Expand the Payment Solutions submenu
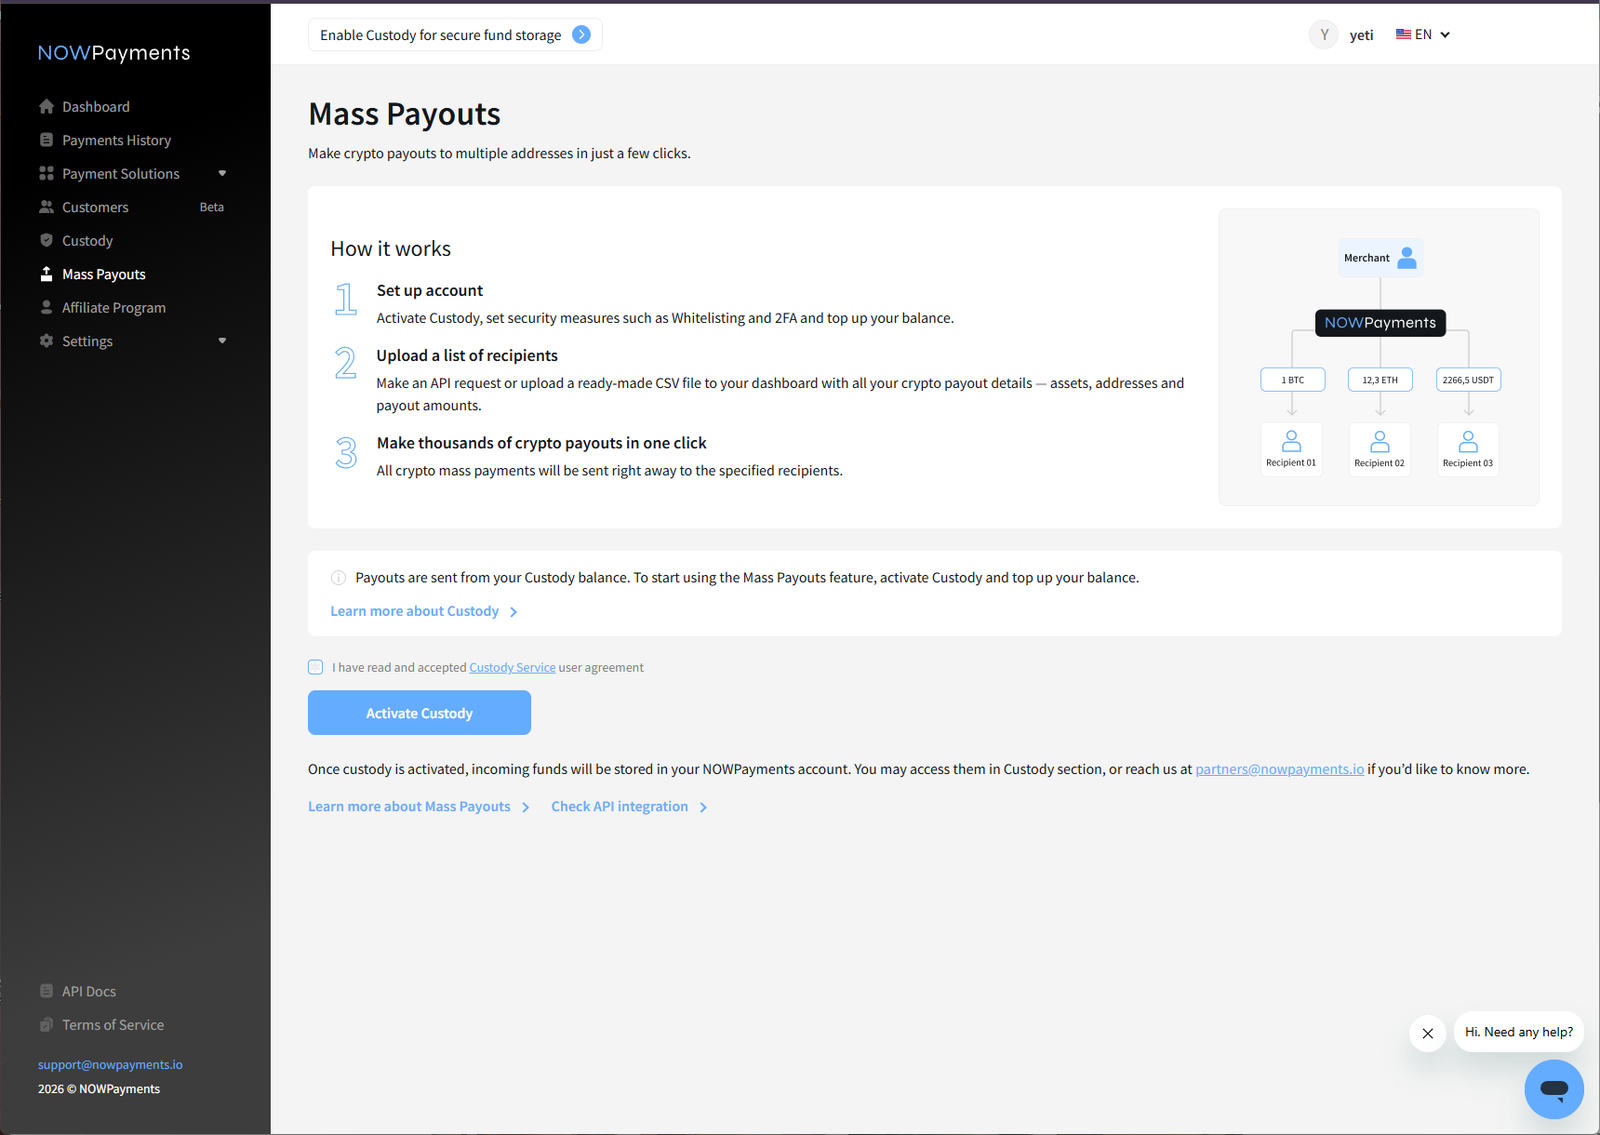The image size is (1600, 1135). point(221,173)
